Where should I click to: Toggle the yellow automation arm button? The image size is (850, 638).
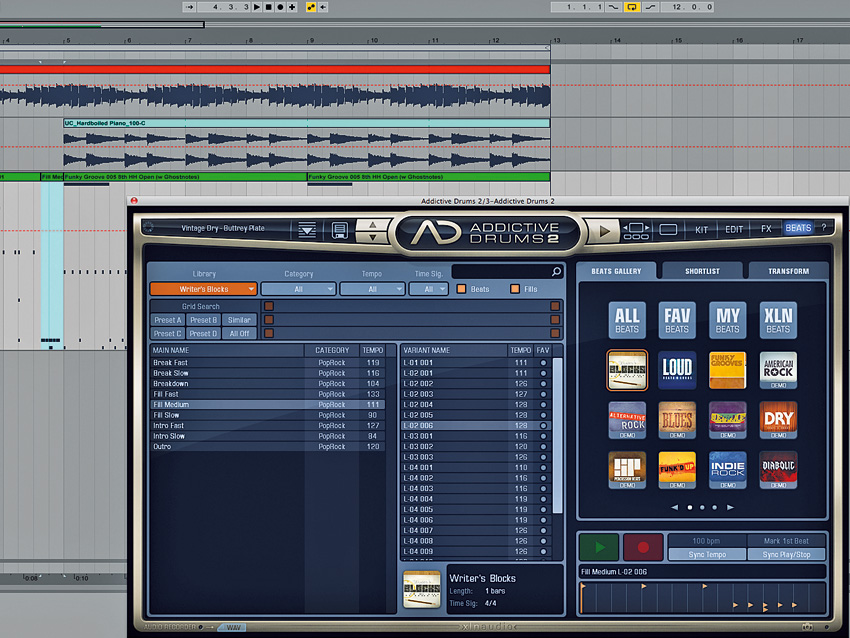click(311, 7)
